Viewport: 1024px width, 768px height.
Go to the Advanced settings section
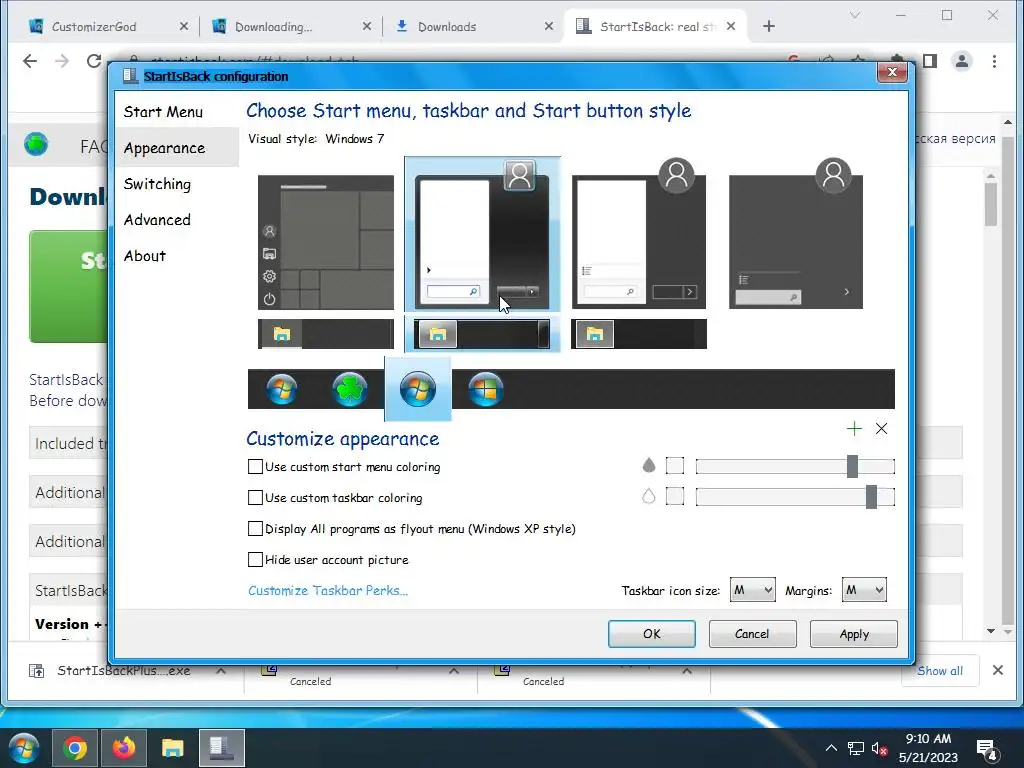[157, 220]
